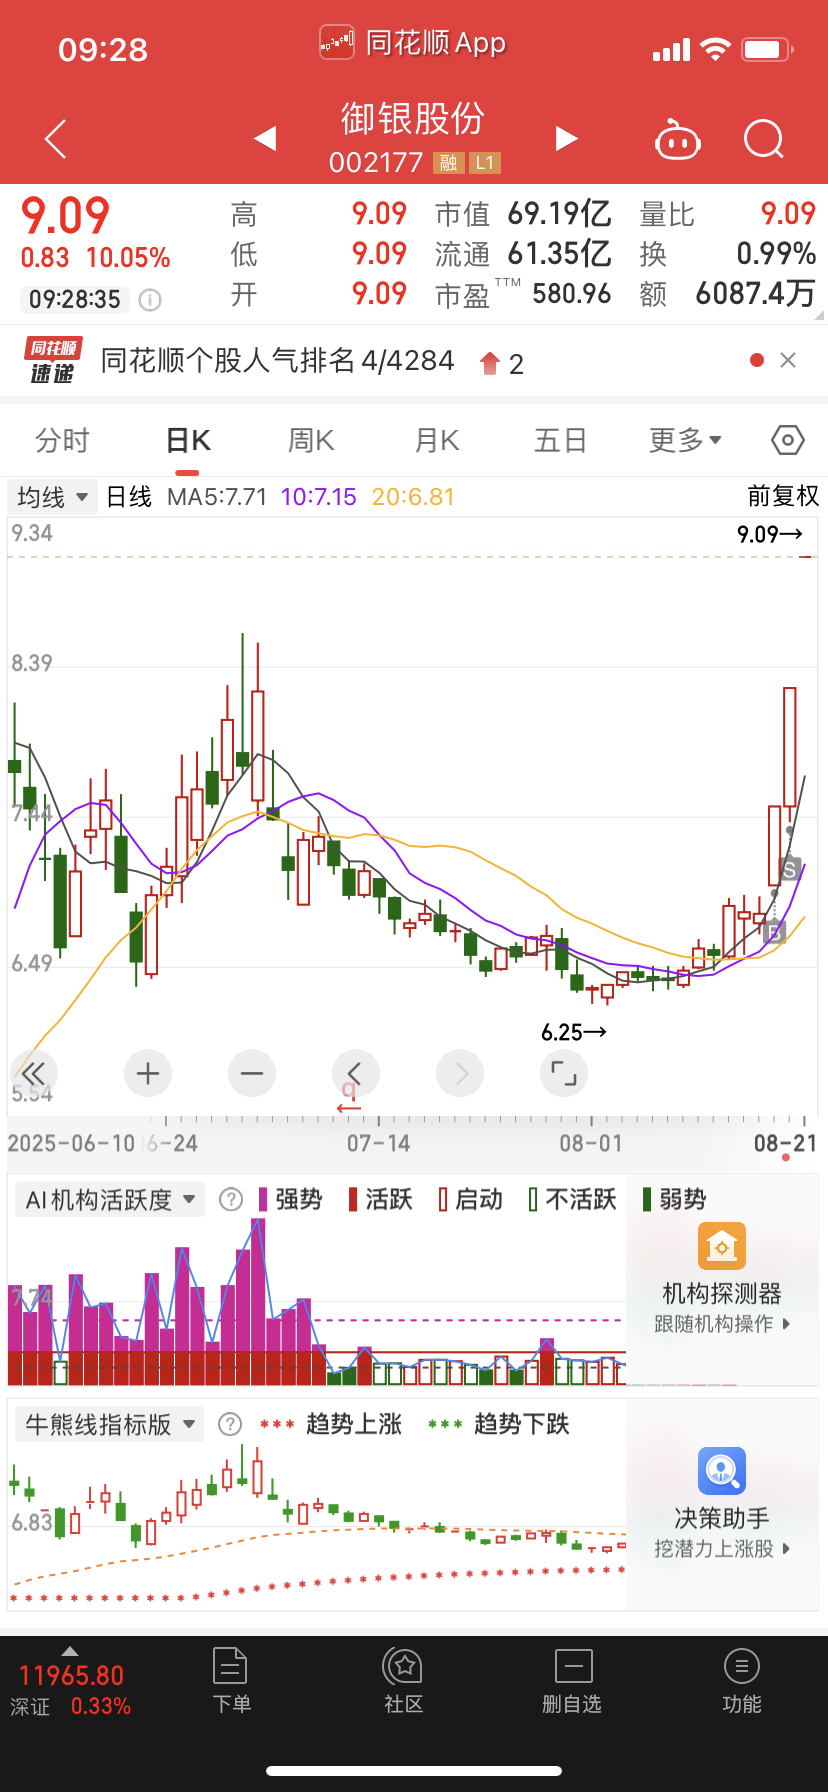Tap the 市值 69.19亿 value
This screenshot has width=828, height=1792.
pos(559,213)
